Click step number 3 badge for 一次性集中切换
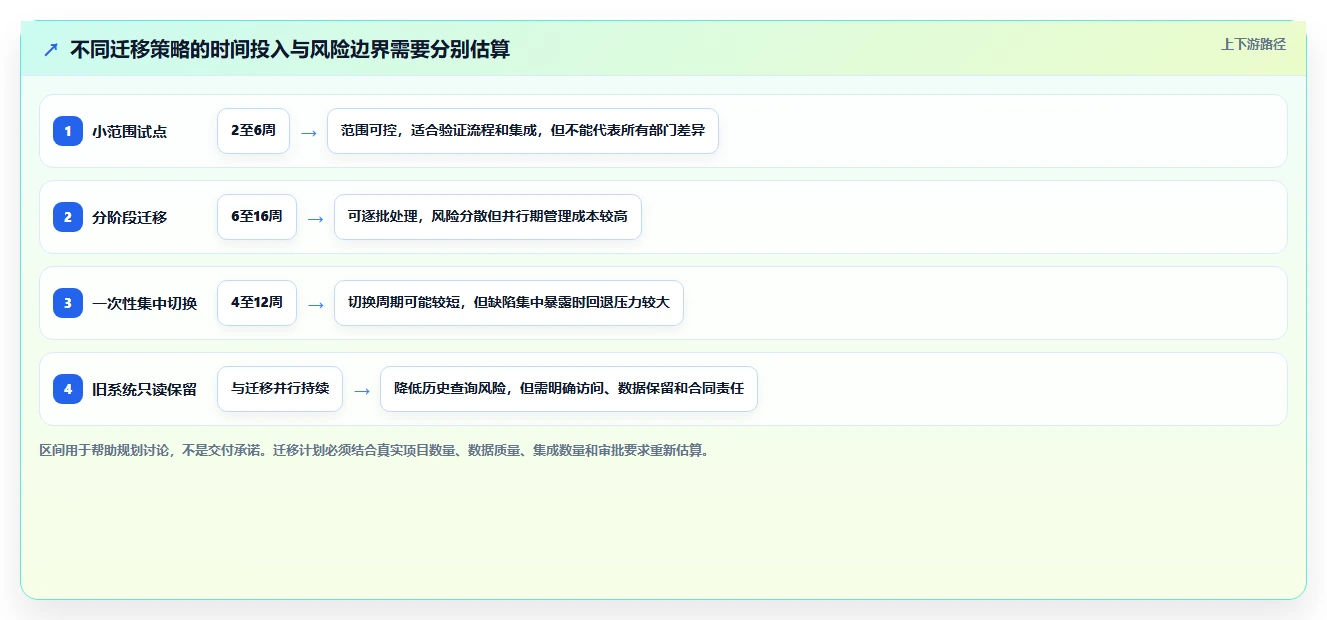Image resolution: width=1327 pixels, height=620 pixels. coord(68,303)
